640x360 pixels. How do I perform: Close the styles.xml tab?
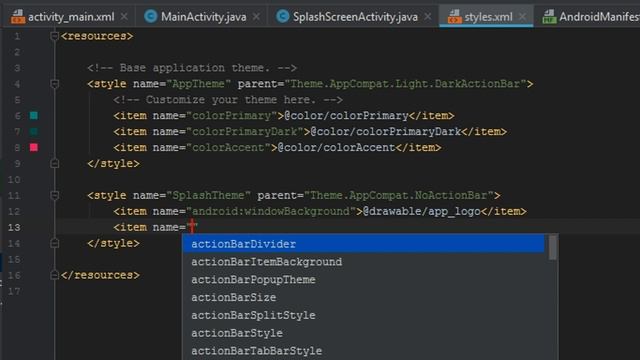coord(522,17)
